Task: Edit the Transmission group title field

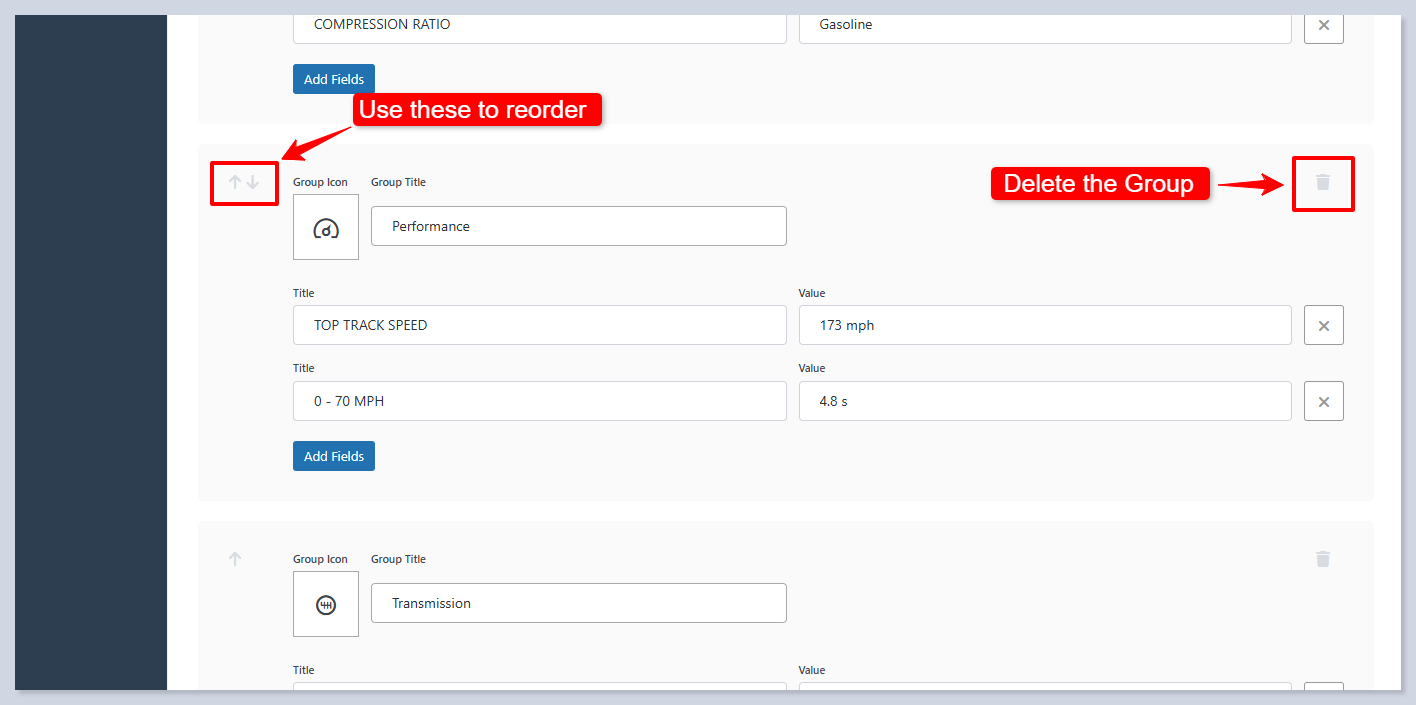Action: click(x=578, y=603)
